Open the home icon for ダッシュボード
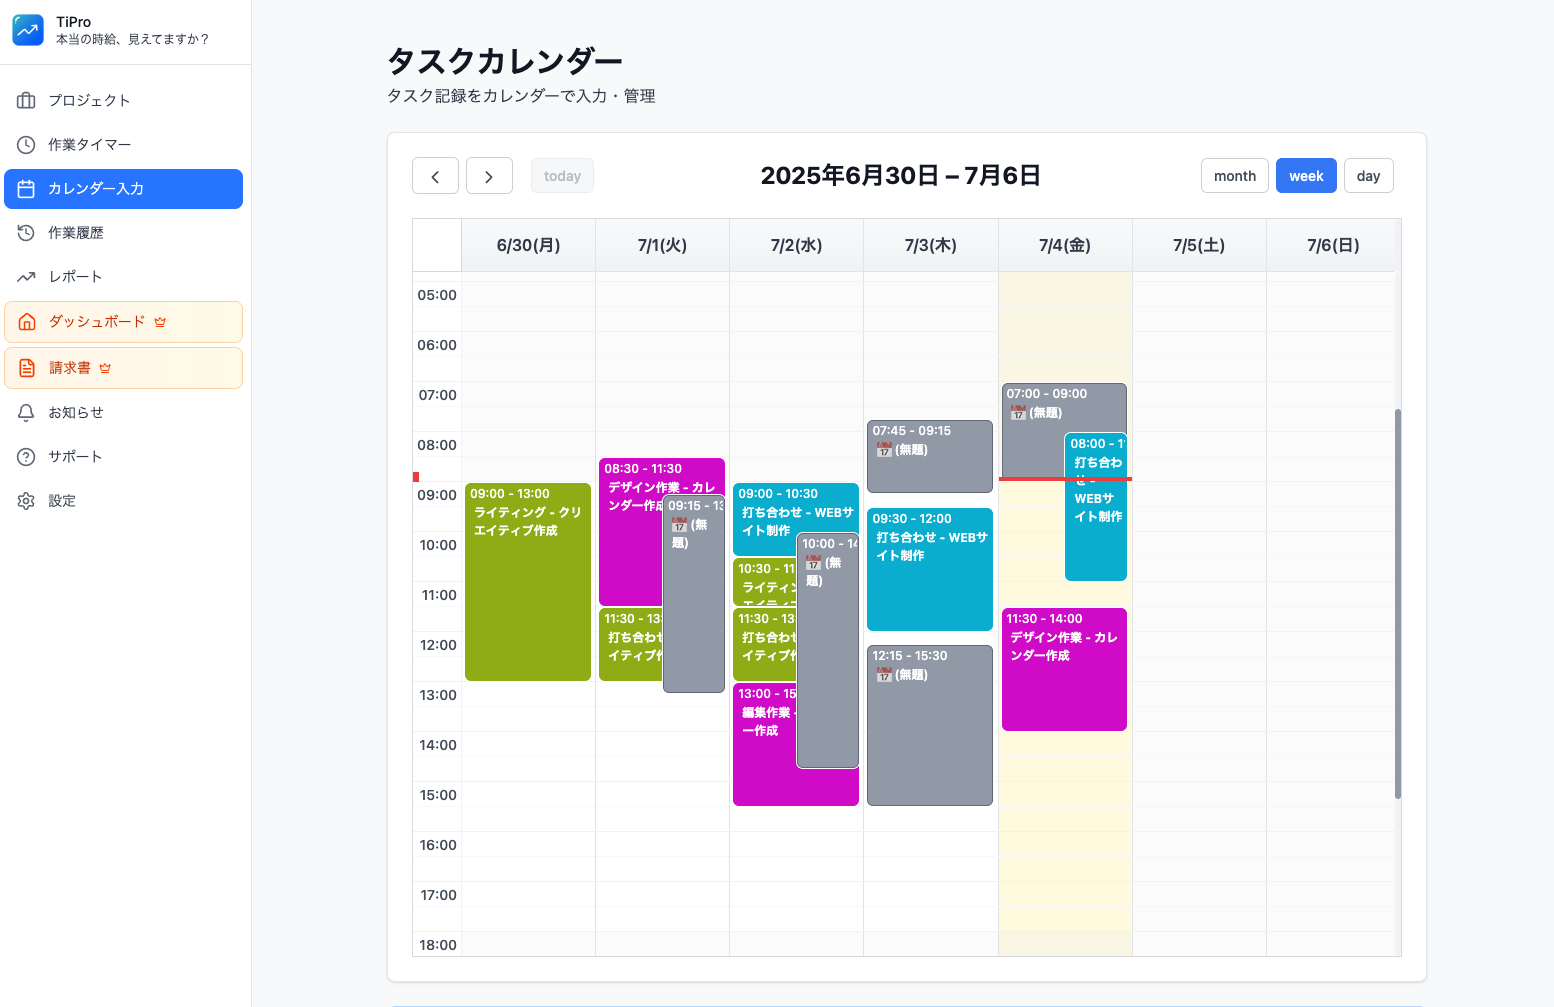The height and width of the screenshot is (1007, 1554). (x=27, y=322)
